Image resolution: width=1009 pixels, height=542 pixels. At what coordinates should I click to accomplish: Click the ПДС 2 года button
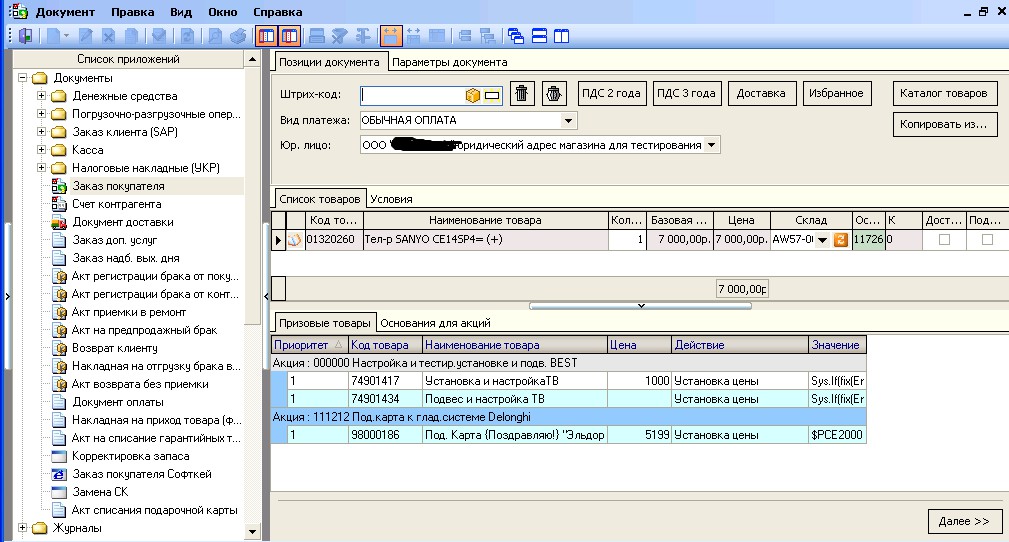tap(611, 93)
